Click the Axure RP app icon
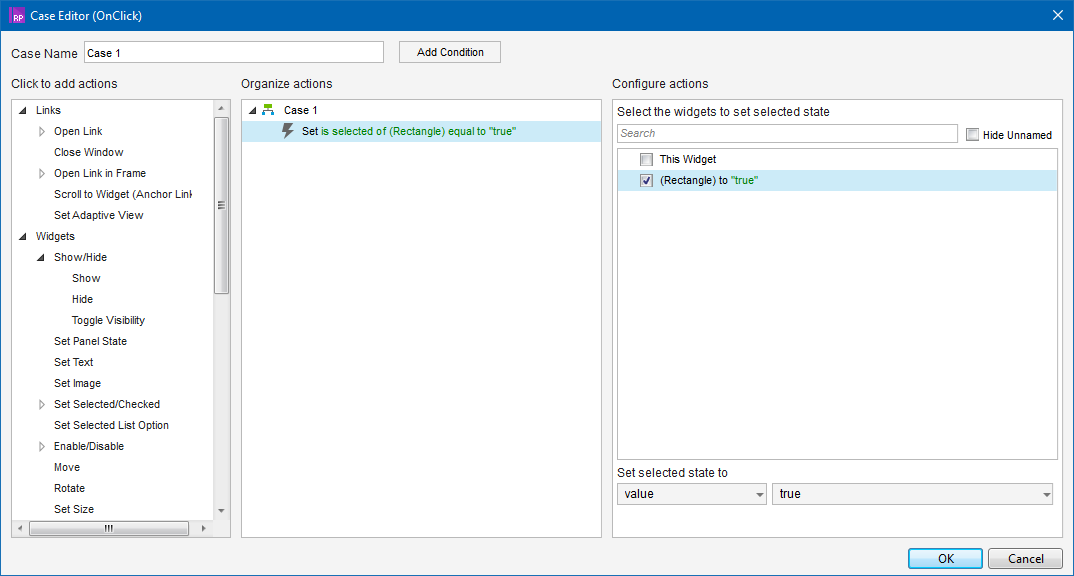Viewport: 1074px width, 576px height. [17, 16]
